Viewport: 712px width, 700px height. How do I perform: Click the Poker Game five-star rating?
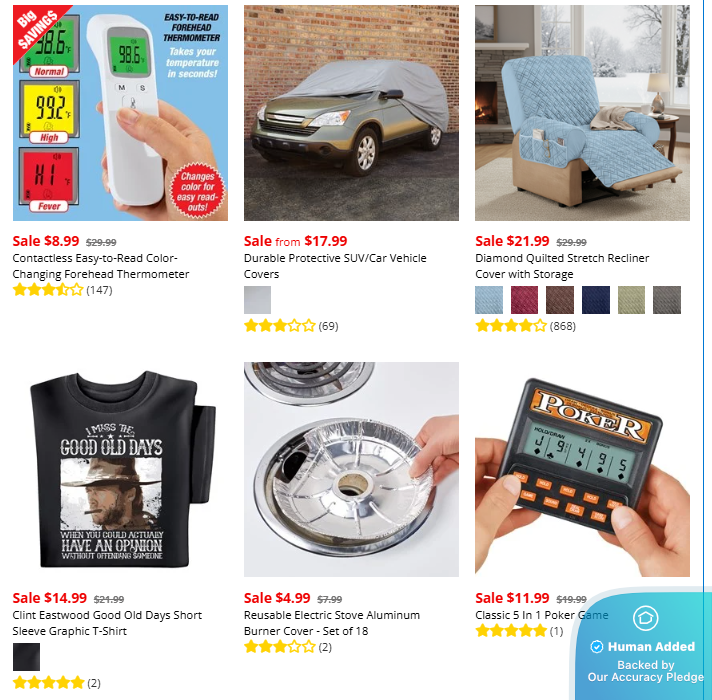point(519,631)
